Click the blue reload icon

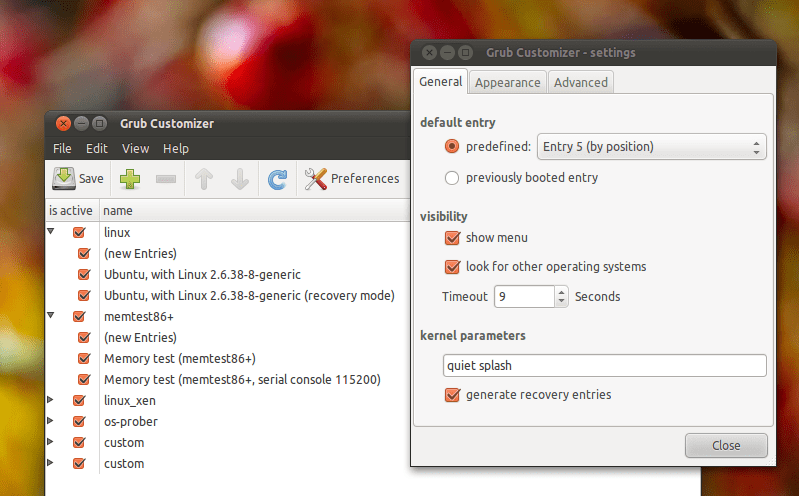(278, 179)
